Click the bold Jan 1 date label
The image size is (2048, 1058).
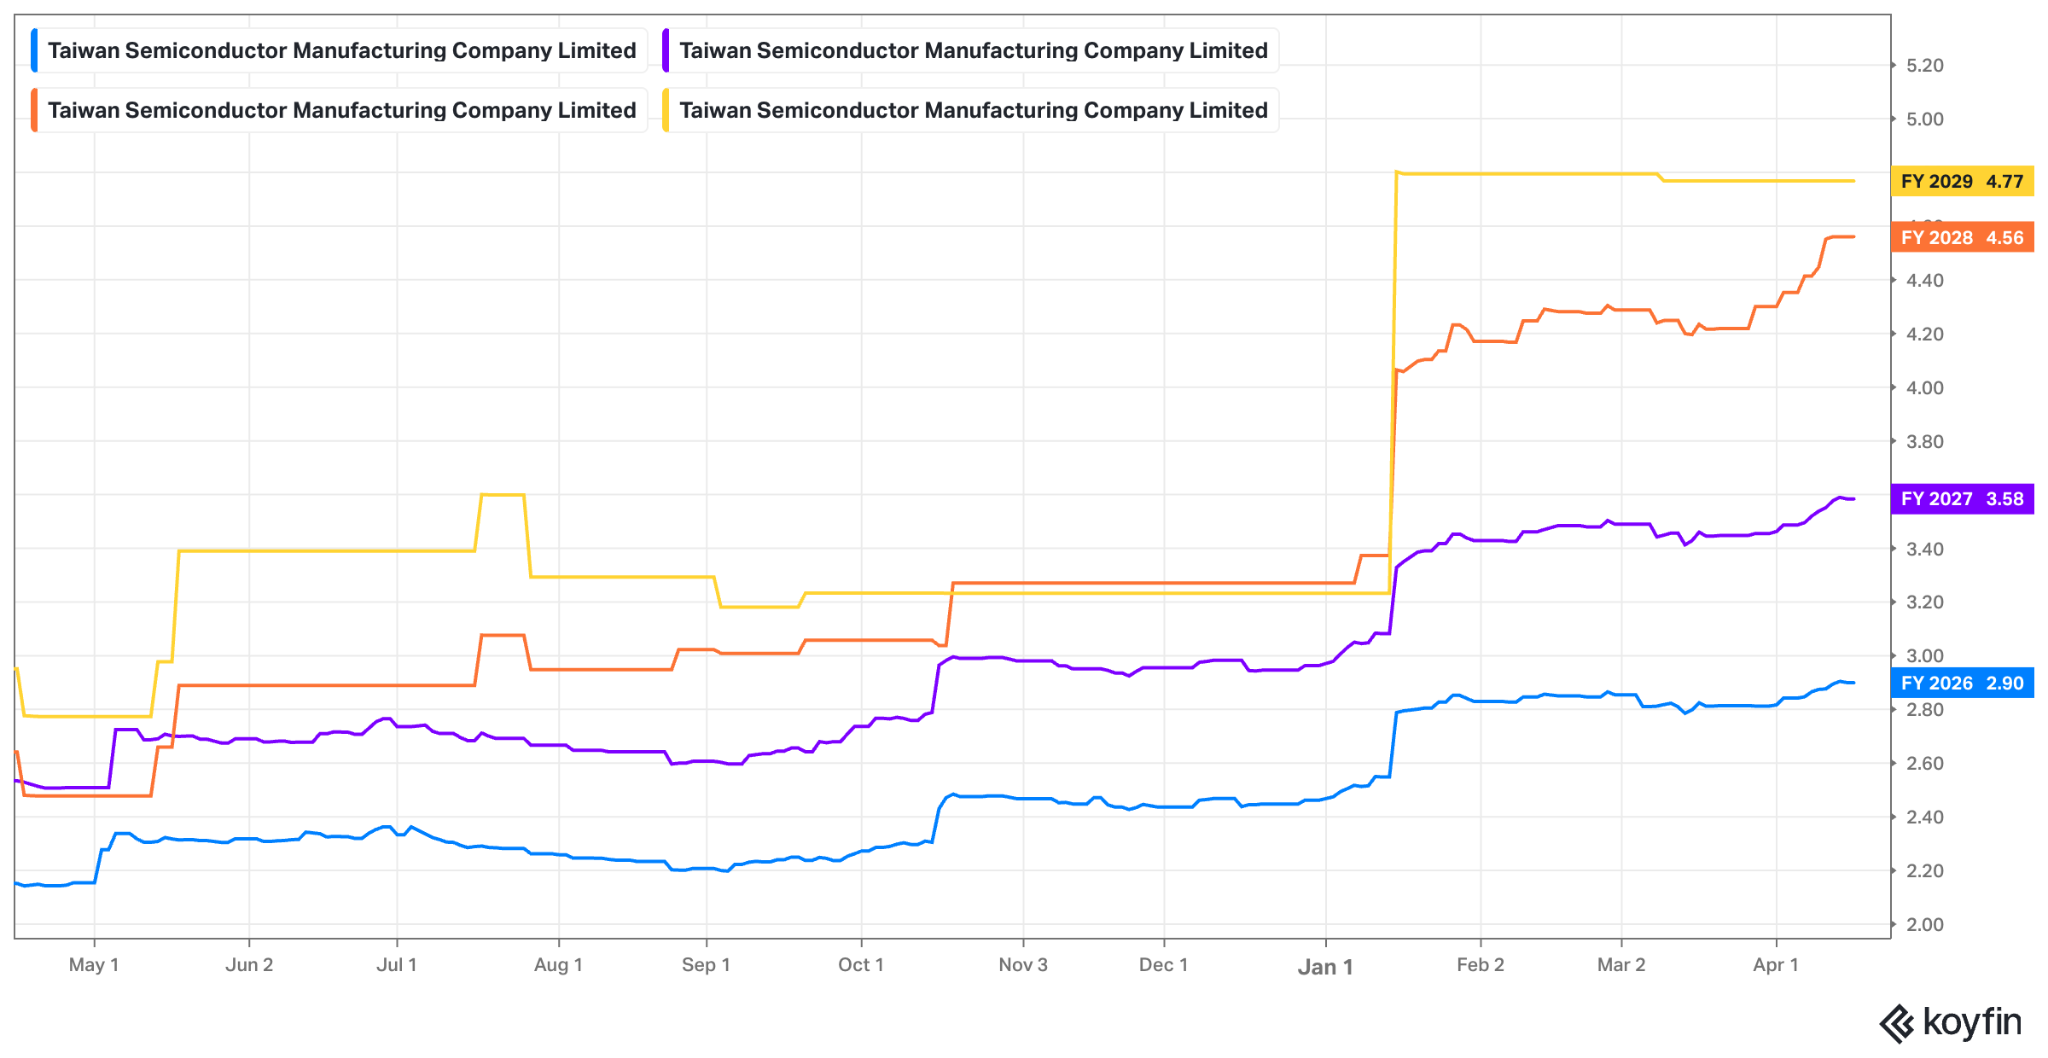[1326, 967]
